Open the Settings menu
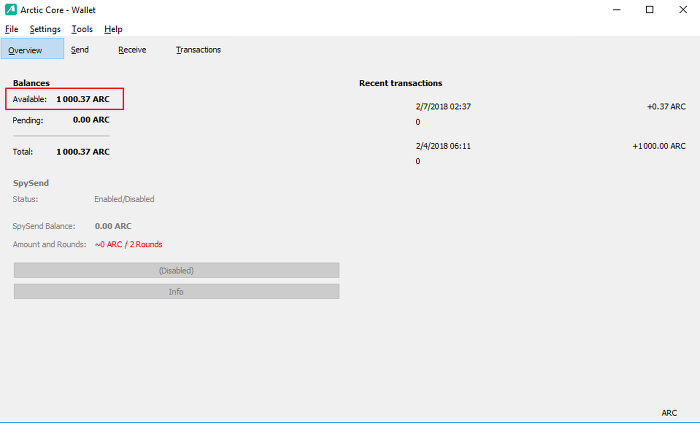Image resolution: width=700 pixels, height=423 pixels. point(45,29)
